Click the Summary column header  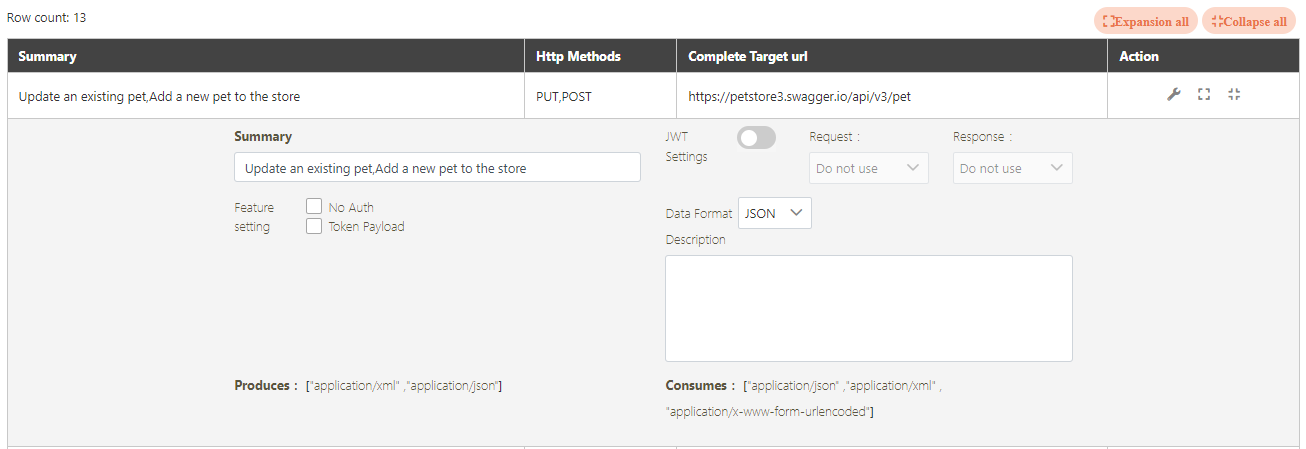pyautogui.click(x=47, y=56)
